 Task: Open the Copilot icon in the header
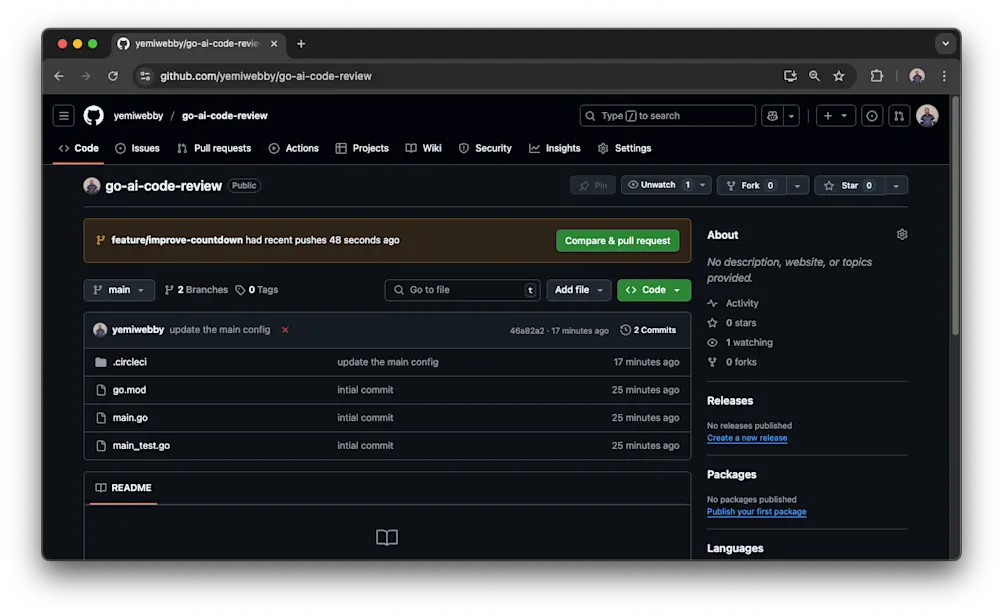[x=772, y=116]
